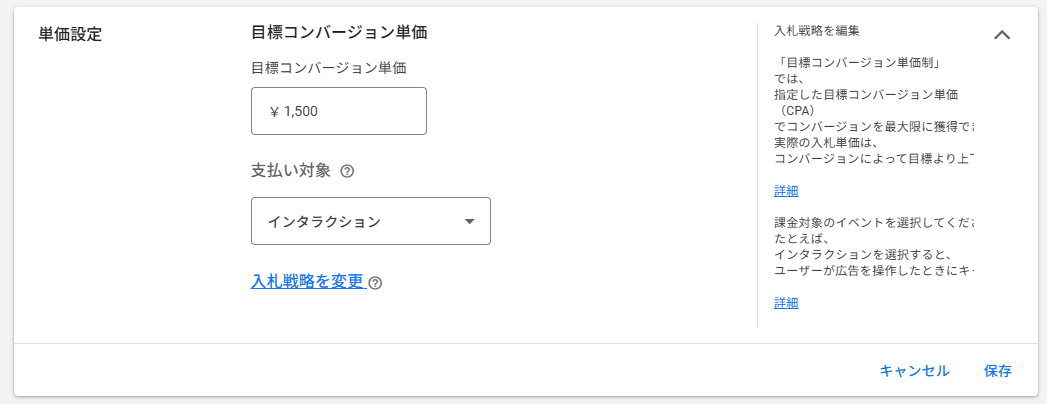Save the settings with the 保存 button
The height and width of the screenshot is (404, 1047).
click(997, 371)
